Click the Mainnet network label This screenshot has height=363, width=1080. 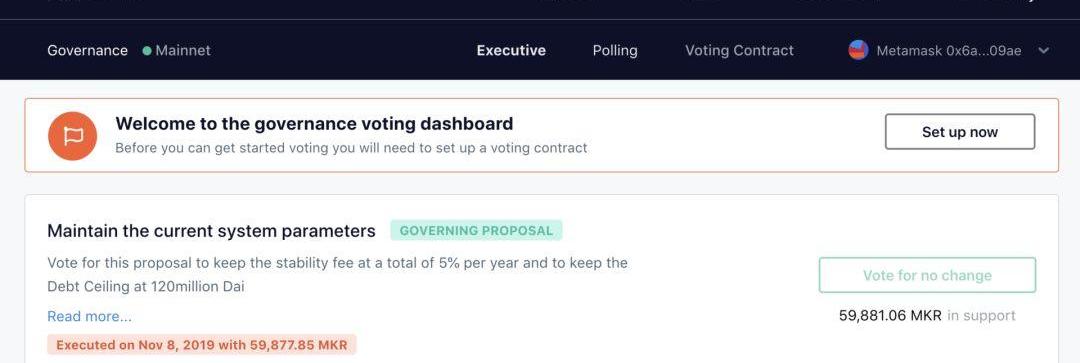[183, 50]
